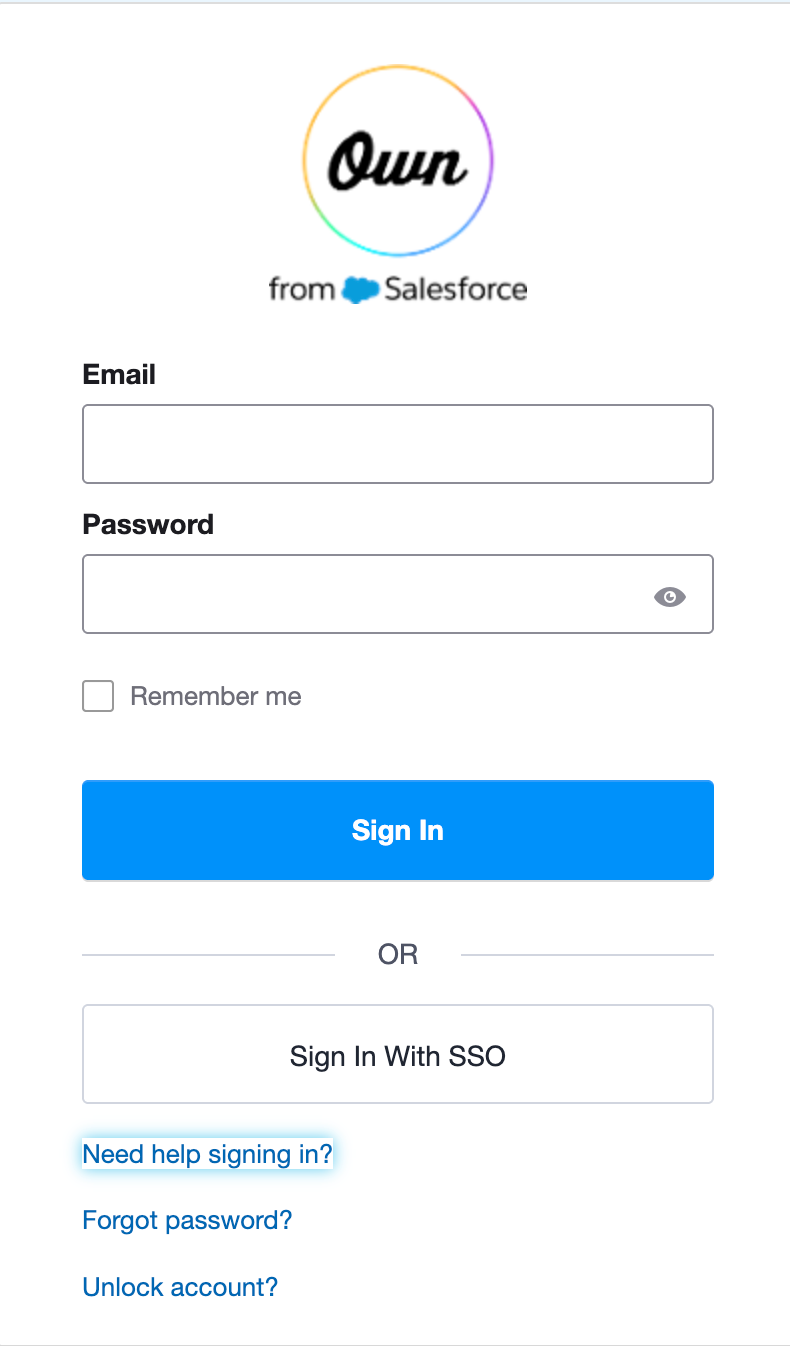
Task: Choose Sign In With SSO
Action: click(397, 1054)
